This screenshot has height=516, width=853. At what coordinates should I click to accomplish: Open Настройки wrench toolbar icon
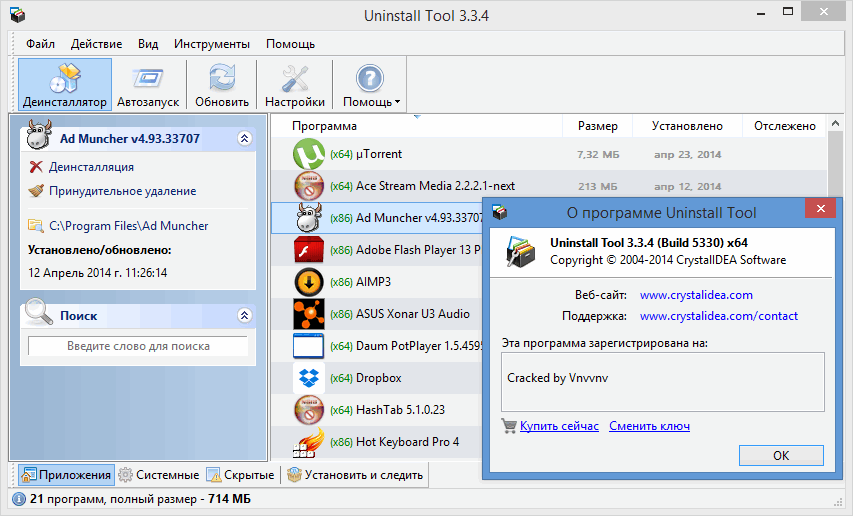295,78
